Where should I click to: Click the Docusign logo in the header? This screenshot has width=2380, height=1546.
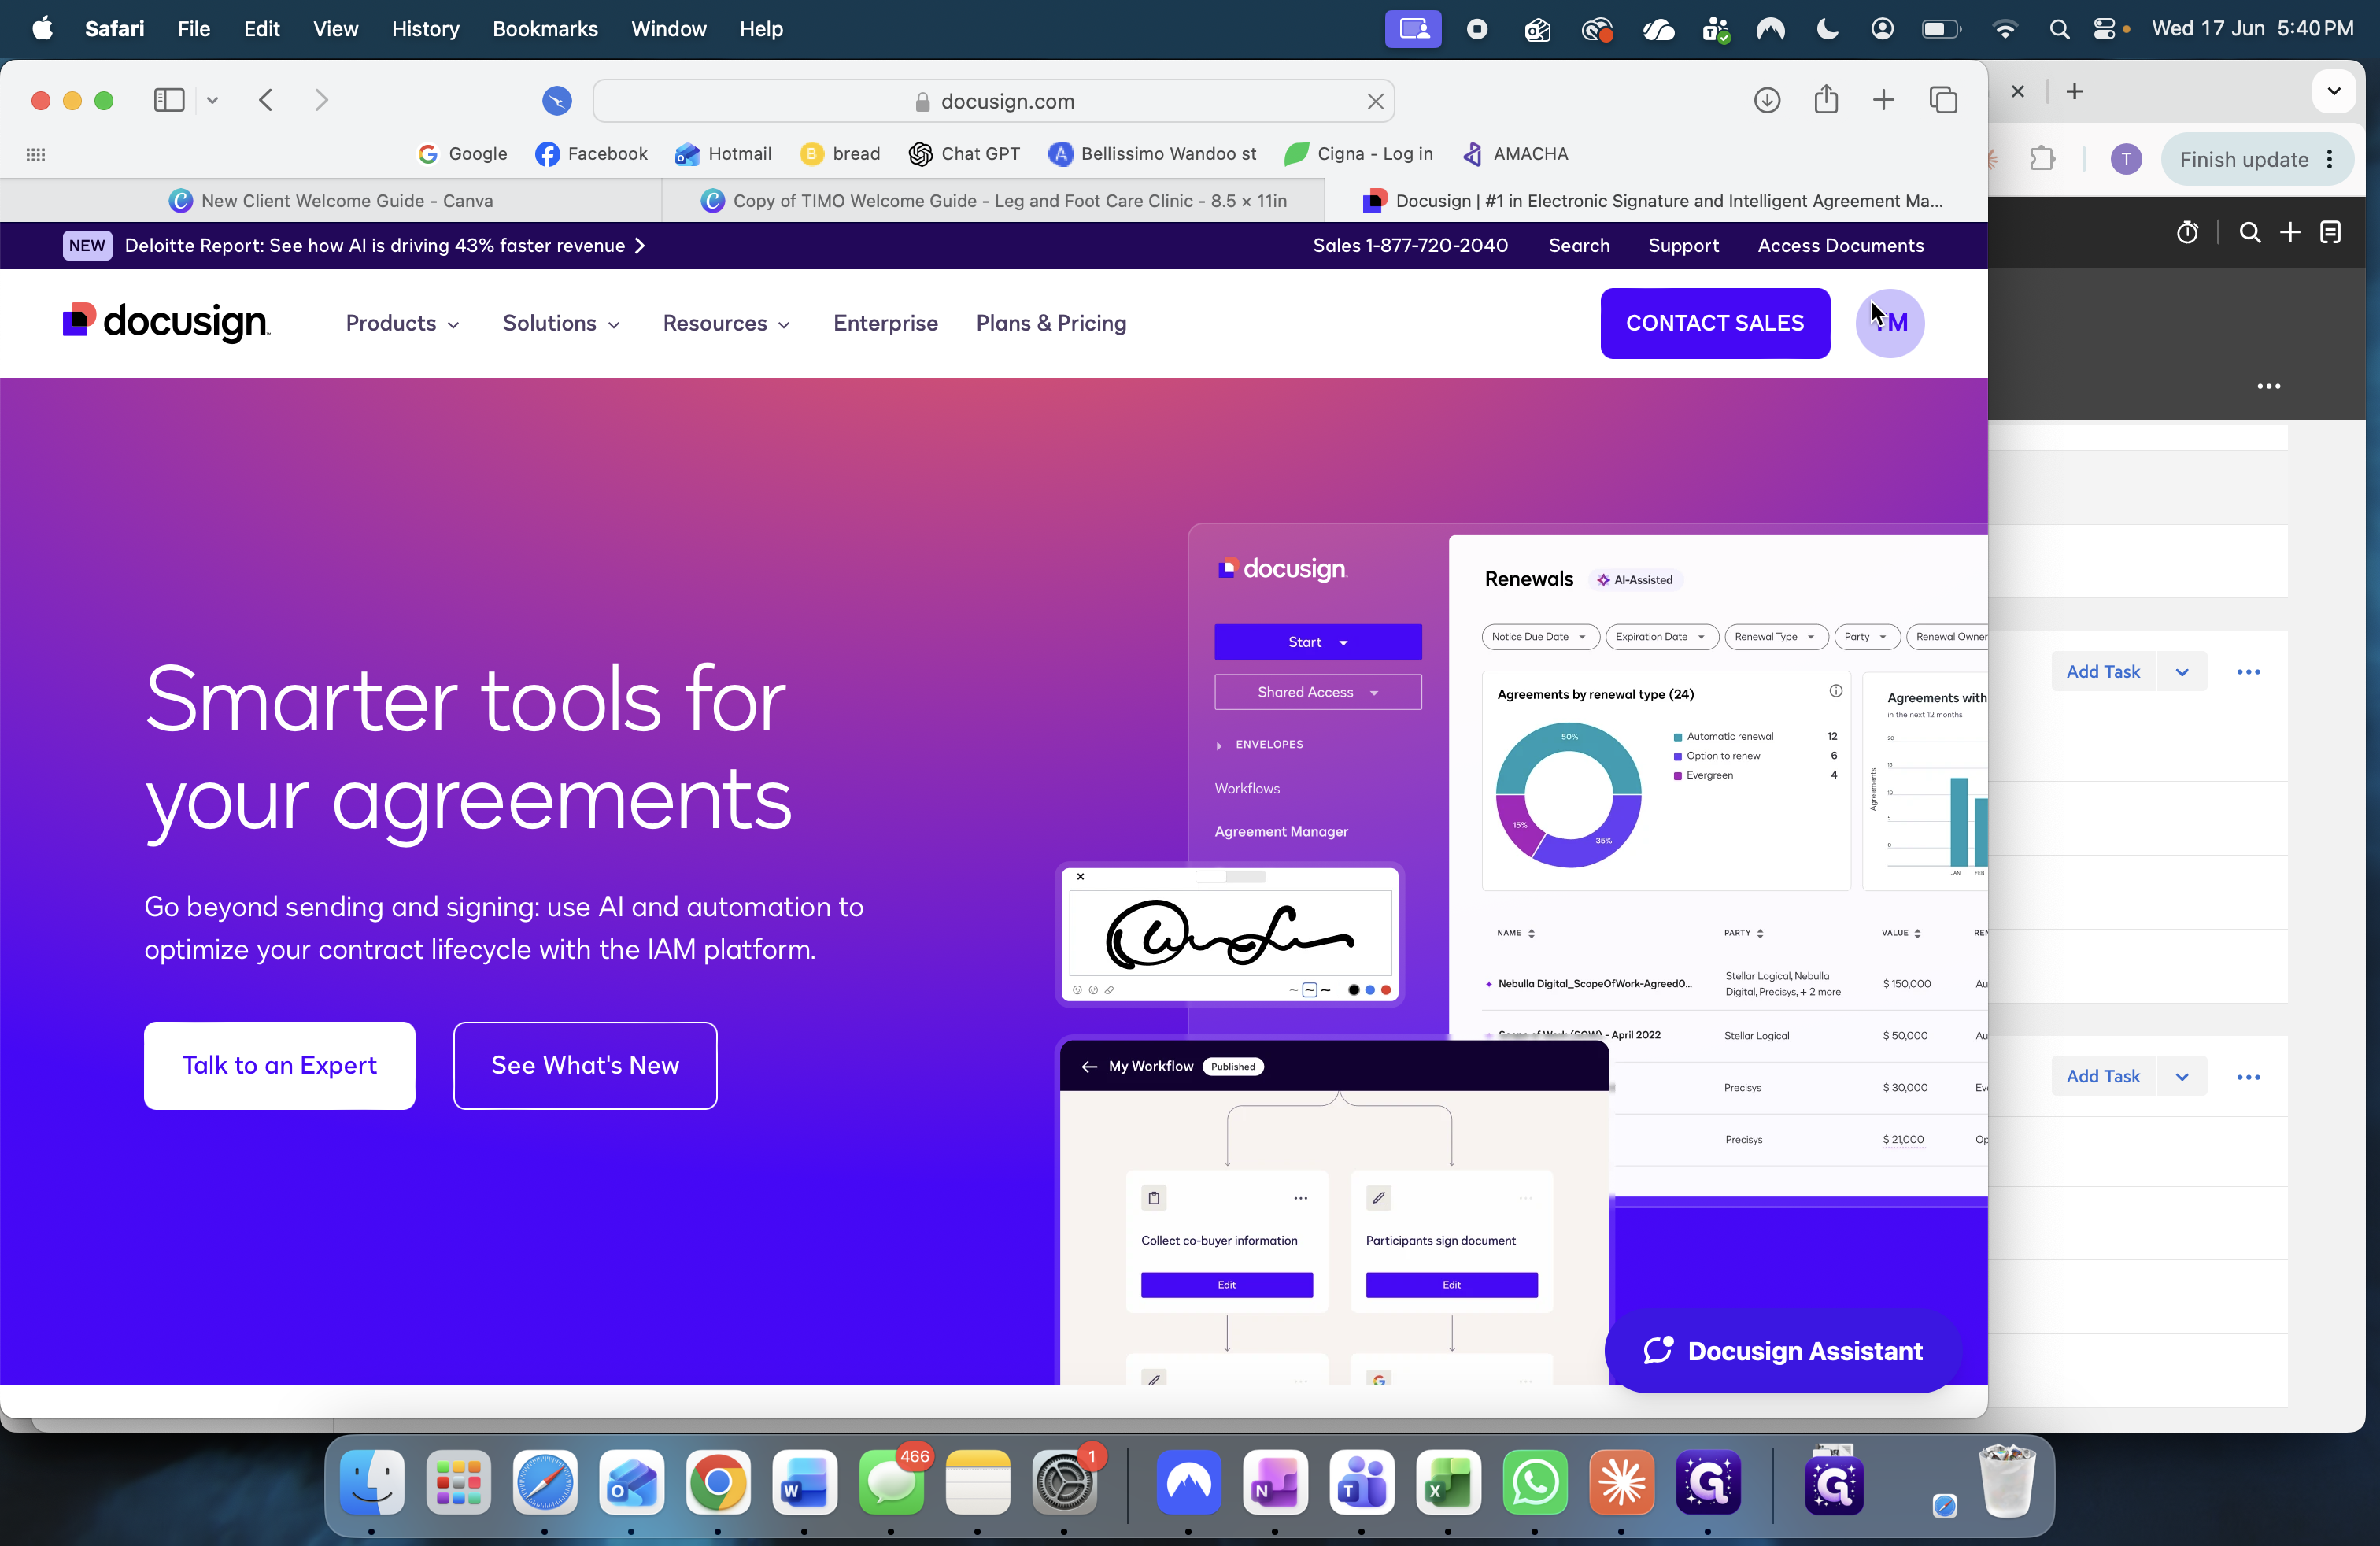(x=166, y=322)
